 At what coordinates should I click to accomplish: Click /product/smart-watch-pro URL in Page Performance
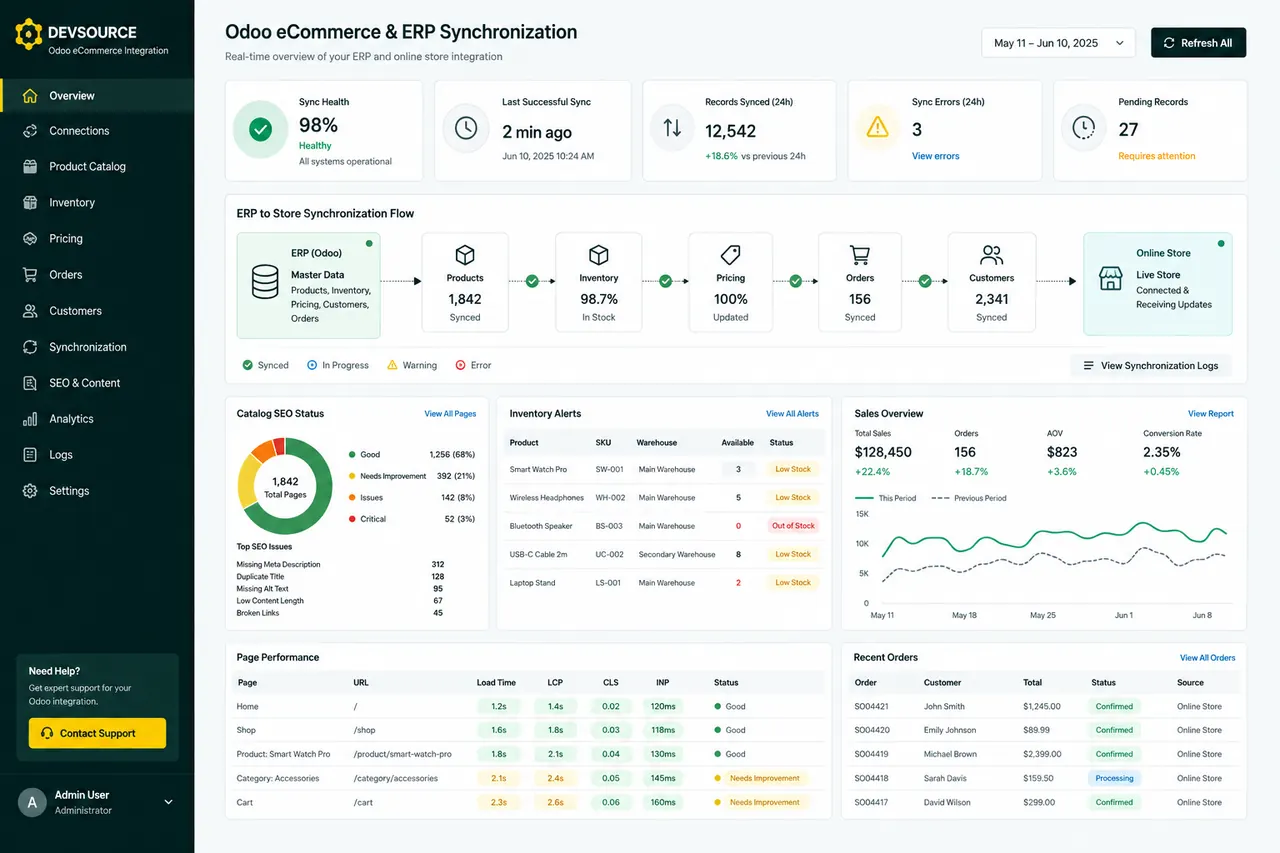pos(402,754)
